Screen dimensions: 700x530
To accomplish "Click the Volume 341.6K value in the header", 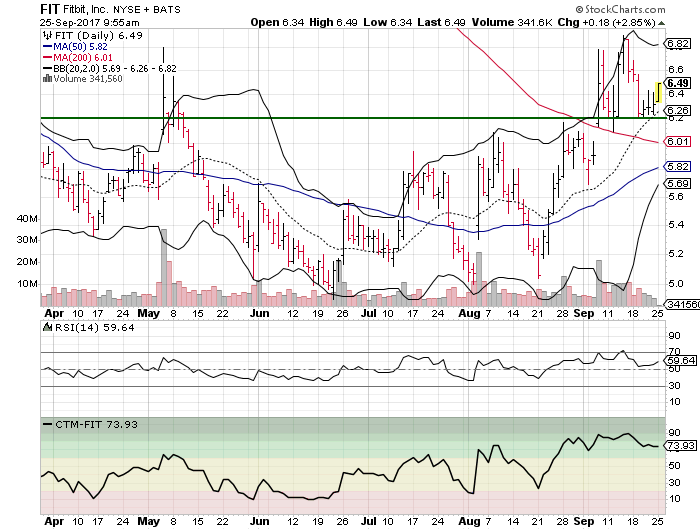I will (x=512, y=22).
